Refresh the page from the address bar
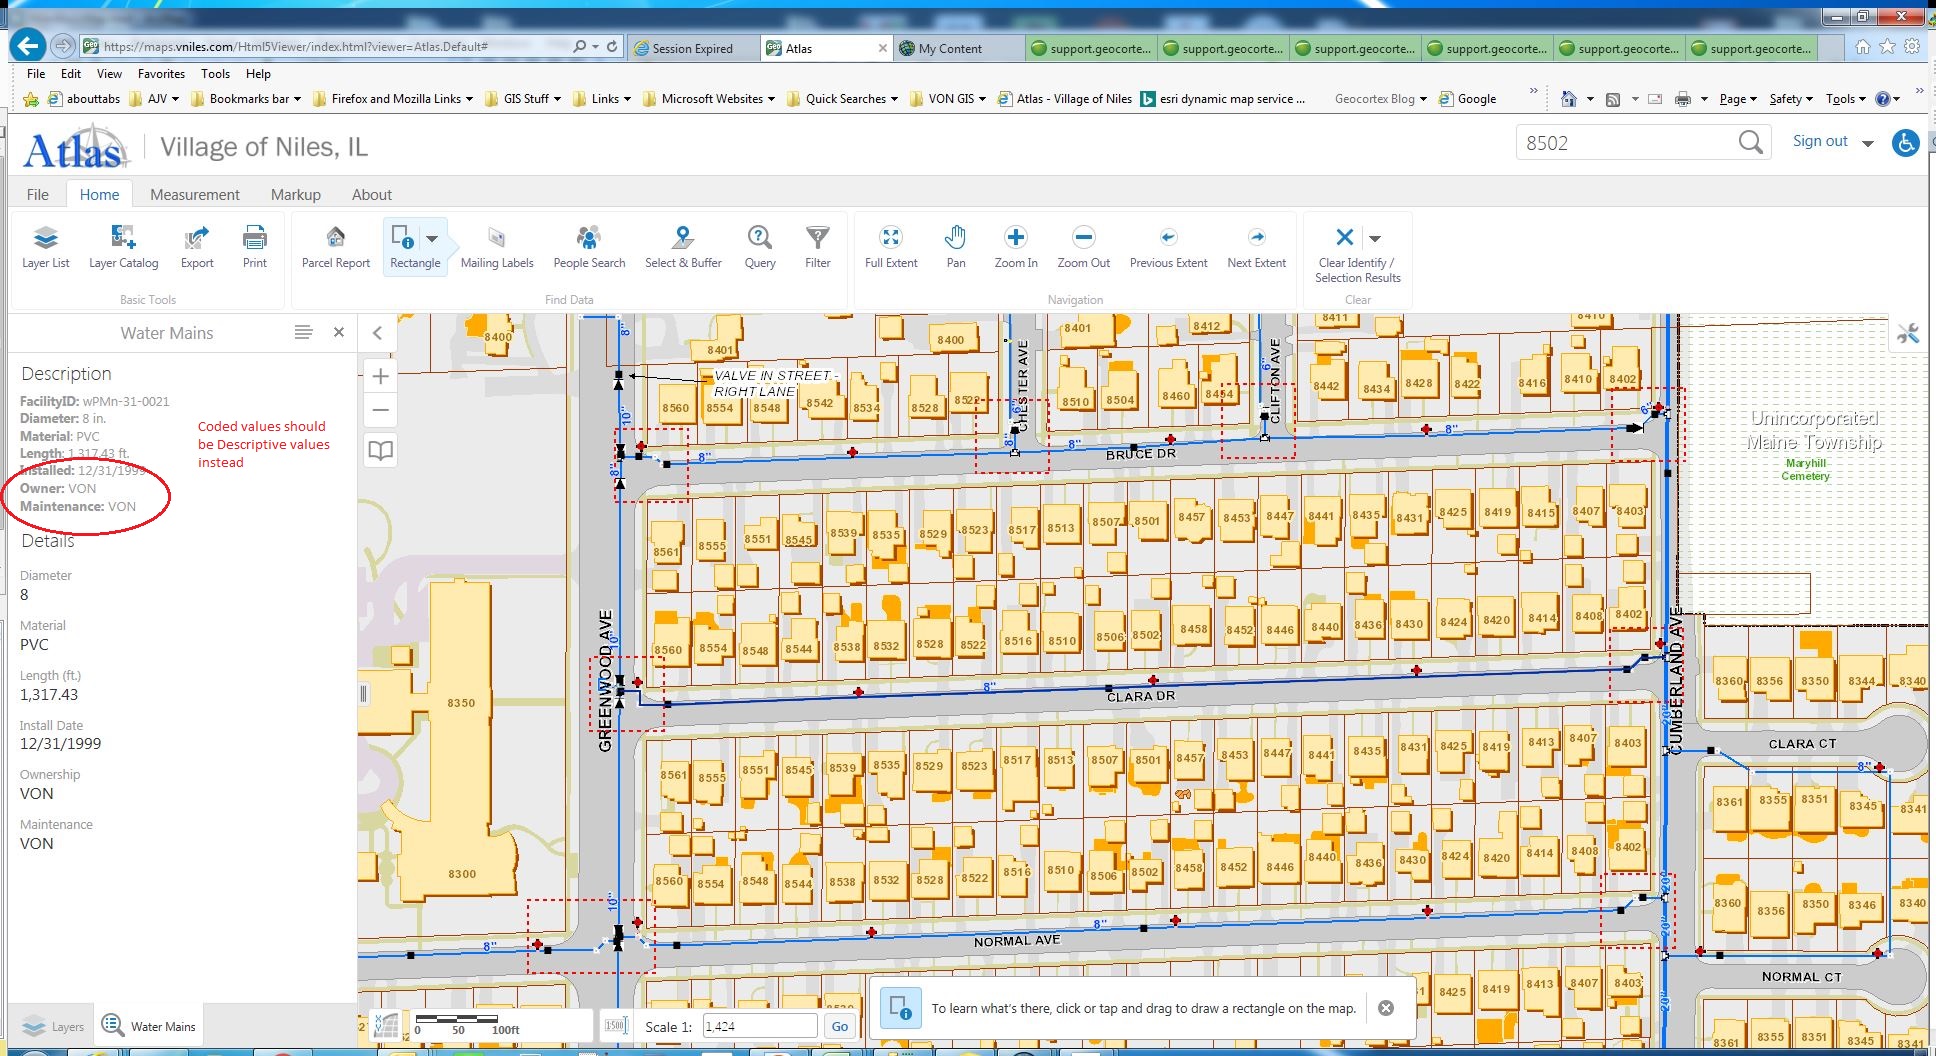The width and height of the screenshot is (1936, 1056). coord(612,46)
